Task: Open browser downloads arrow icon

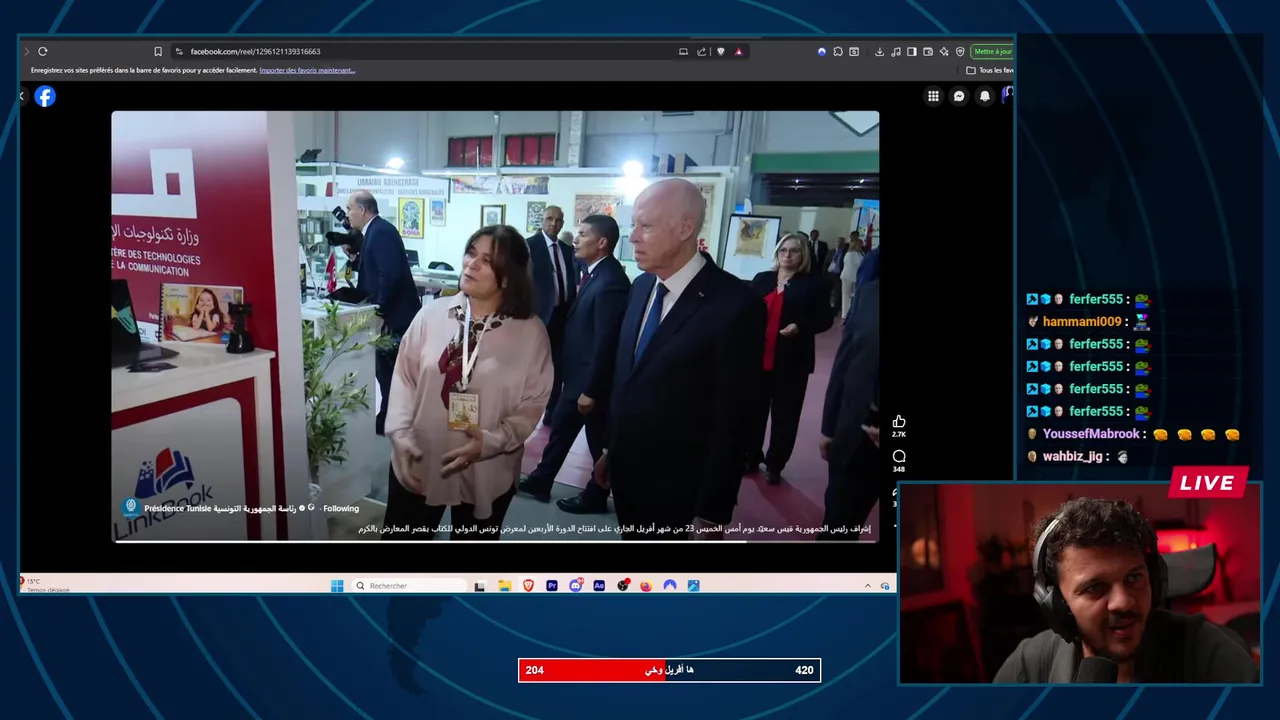Action: 879,51
